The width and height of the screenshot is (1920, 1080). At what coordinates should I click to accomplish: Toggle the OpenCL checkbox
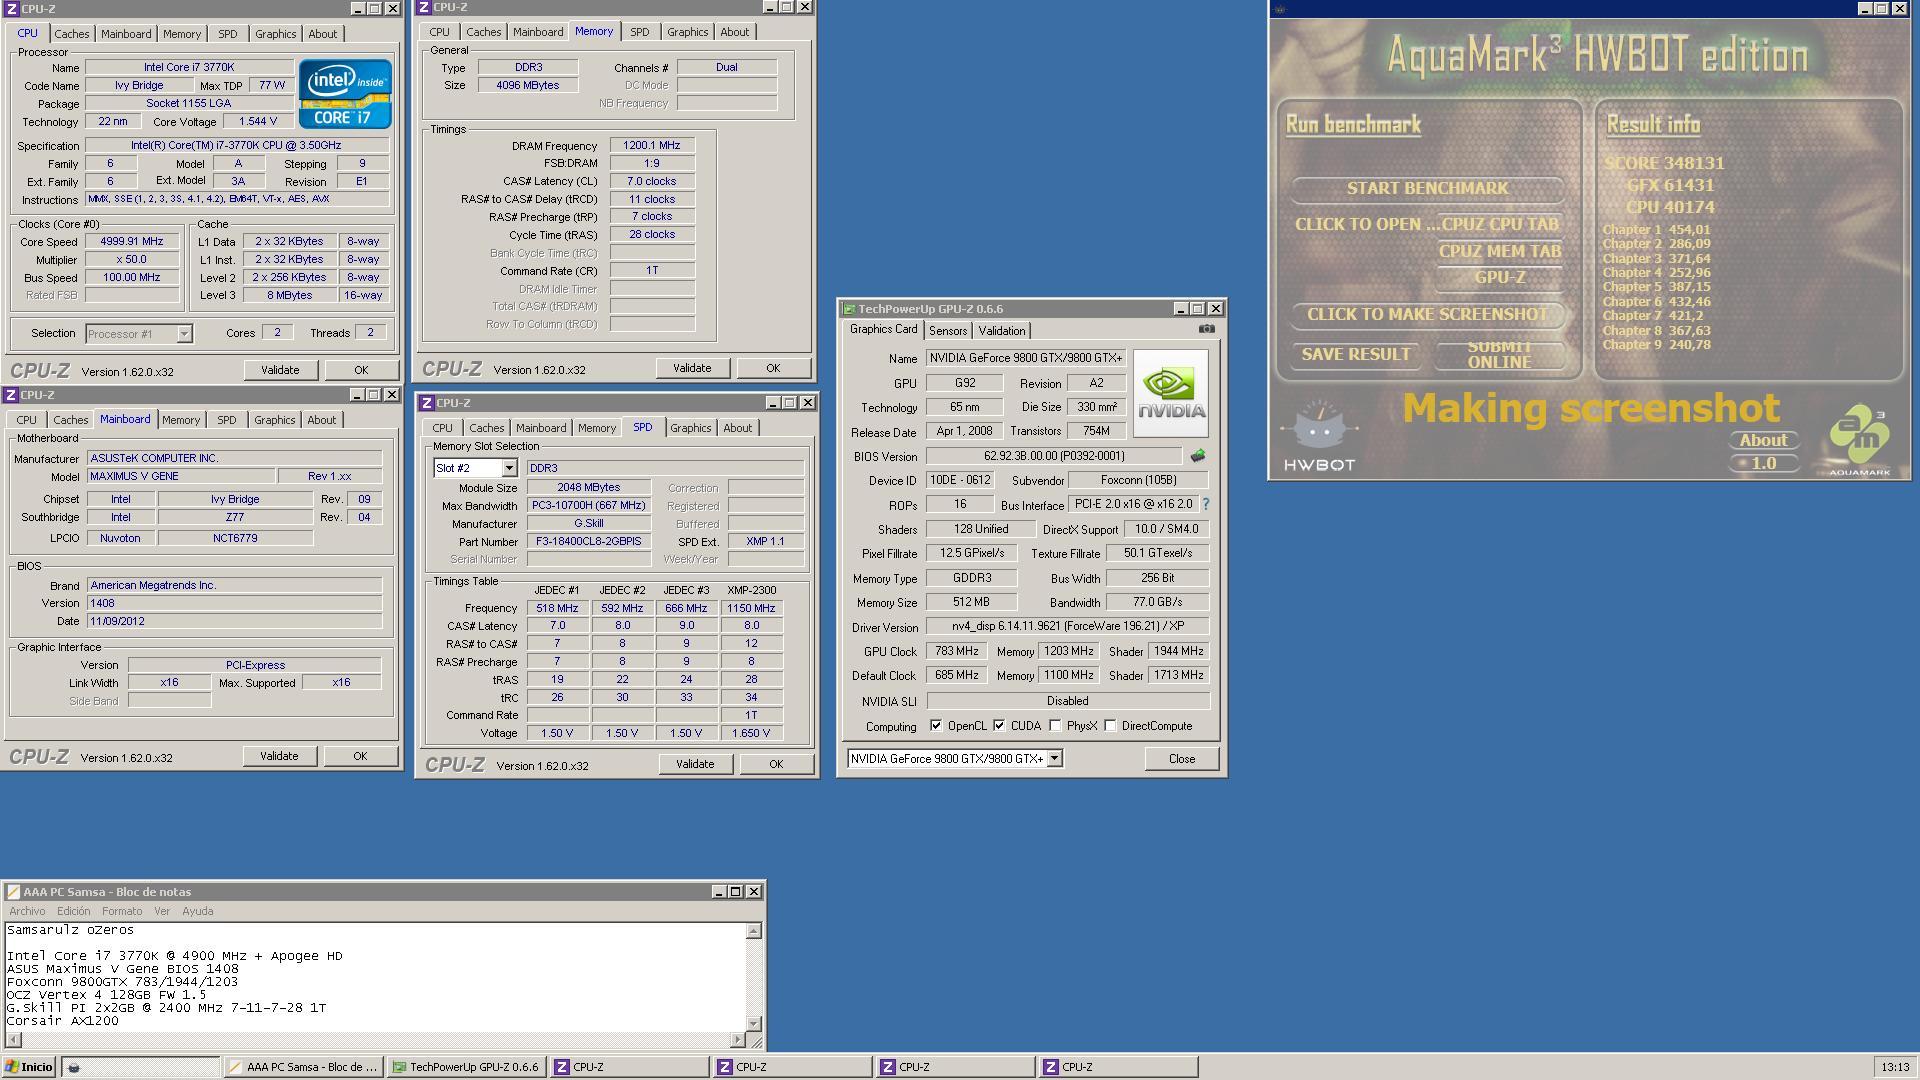[936, 726]
